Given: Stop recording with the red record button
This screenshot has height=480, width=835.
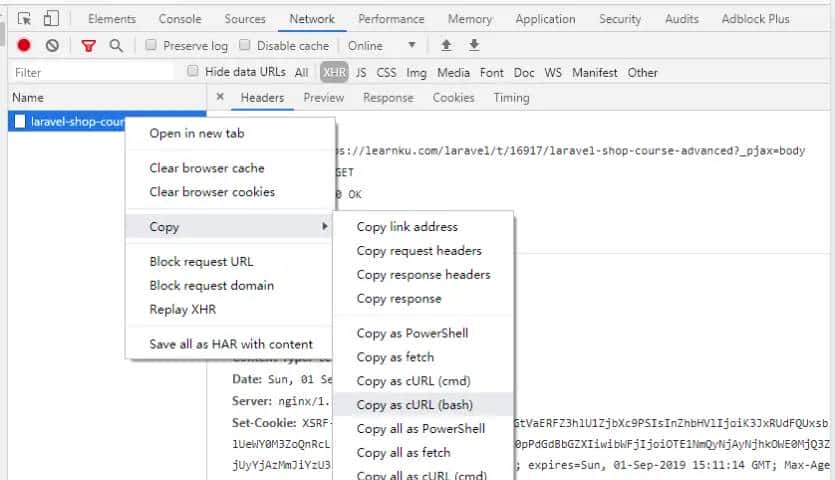Looking at the screenshot, I should click(24, 45).
